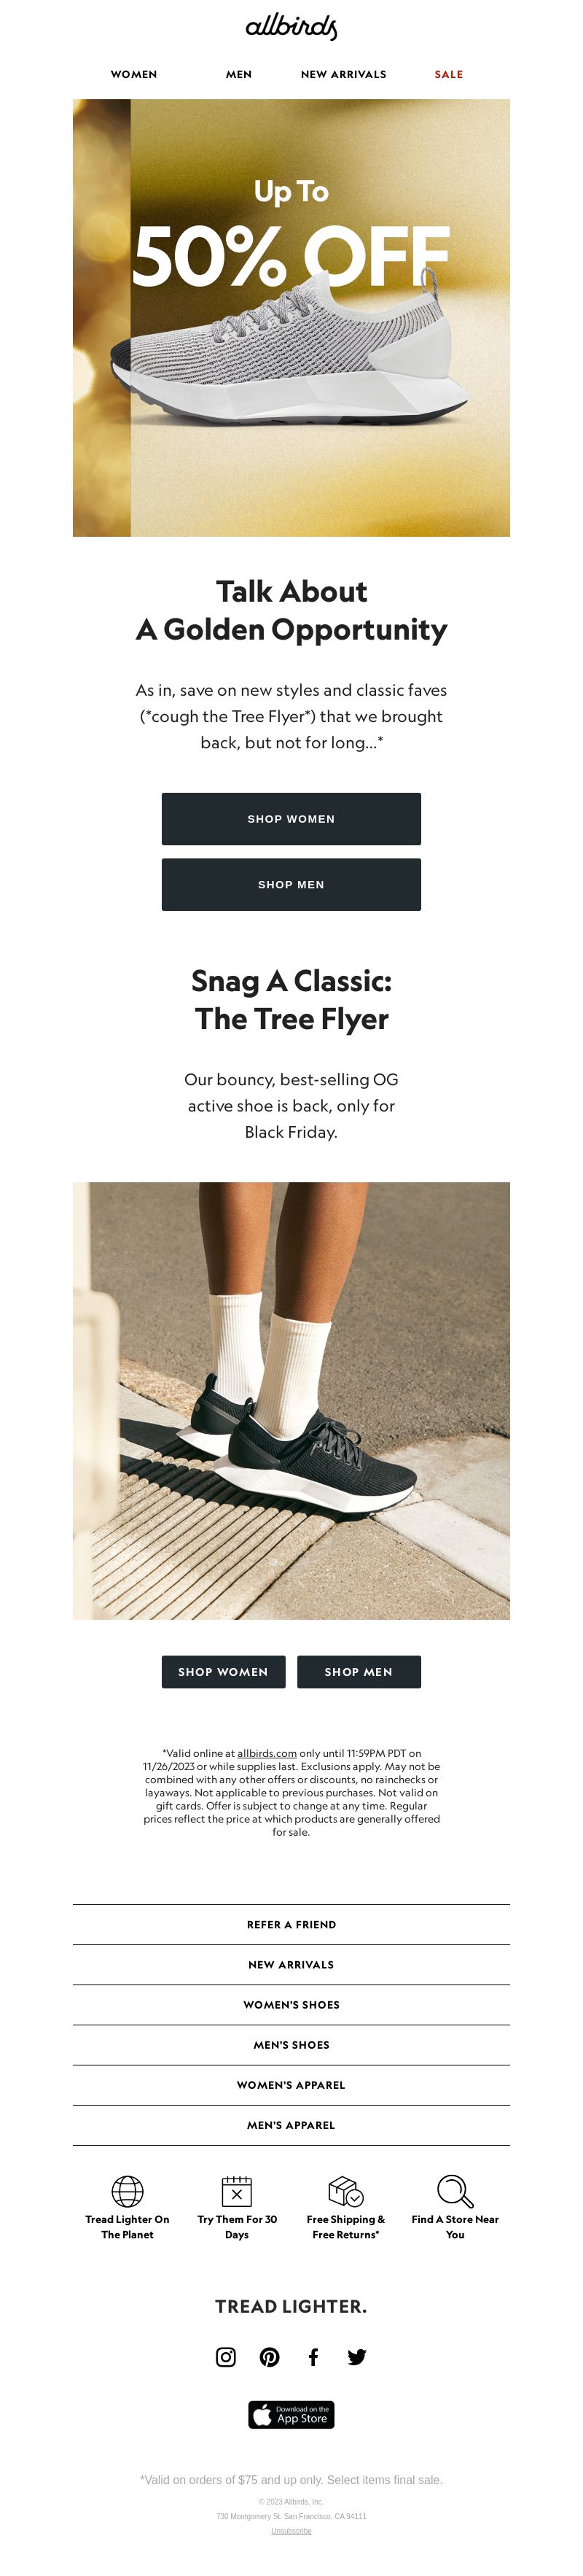This screenshot has height=2576, width=583.
Task: Click the allbirds.com link in fine print
Action: pos(267,1753)
